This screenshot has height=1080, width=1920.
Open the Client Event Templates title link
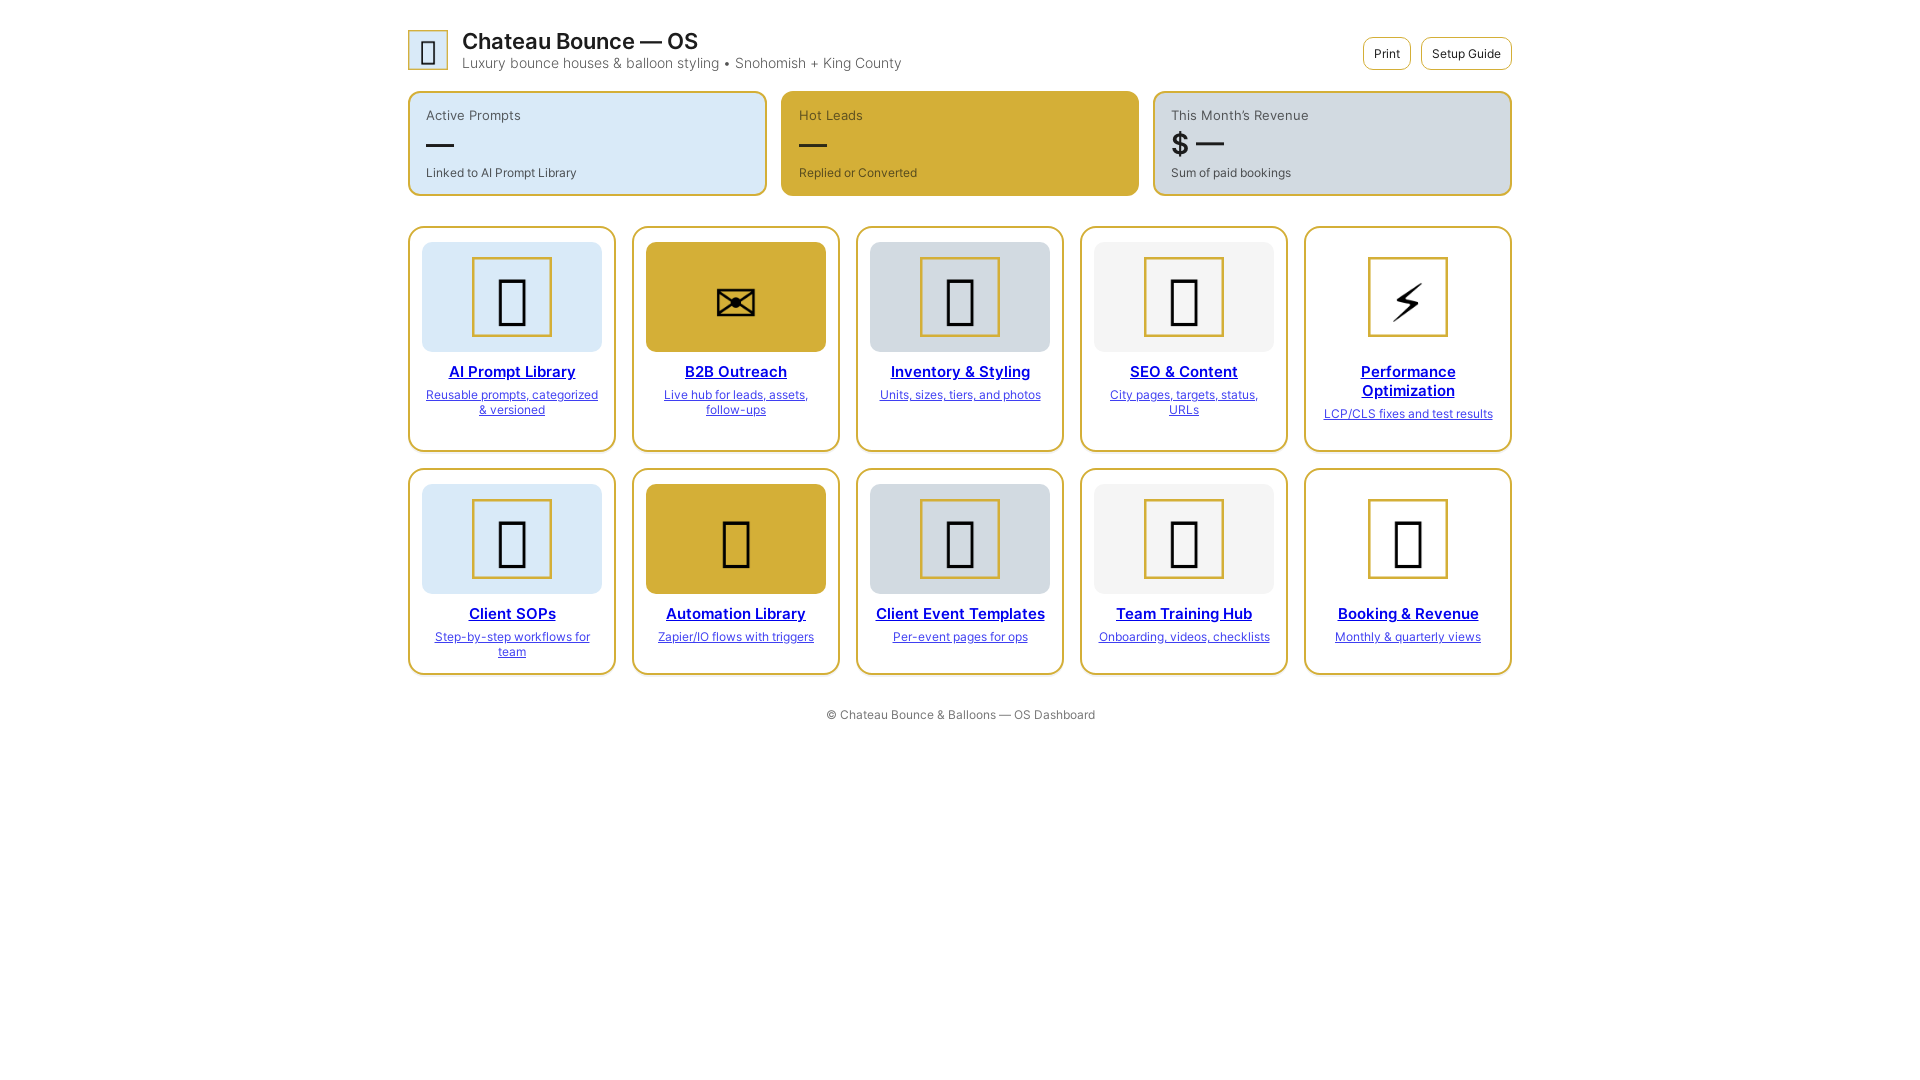point(960,614)
